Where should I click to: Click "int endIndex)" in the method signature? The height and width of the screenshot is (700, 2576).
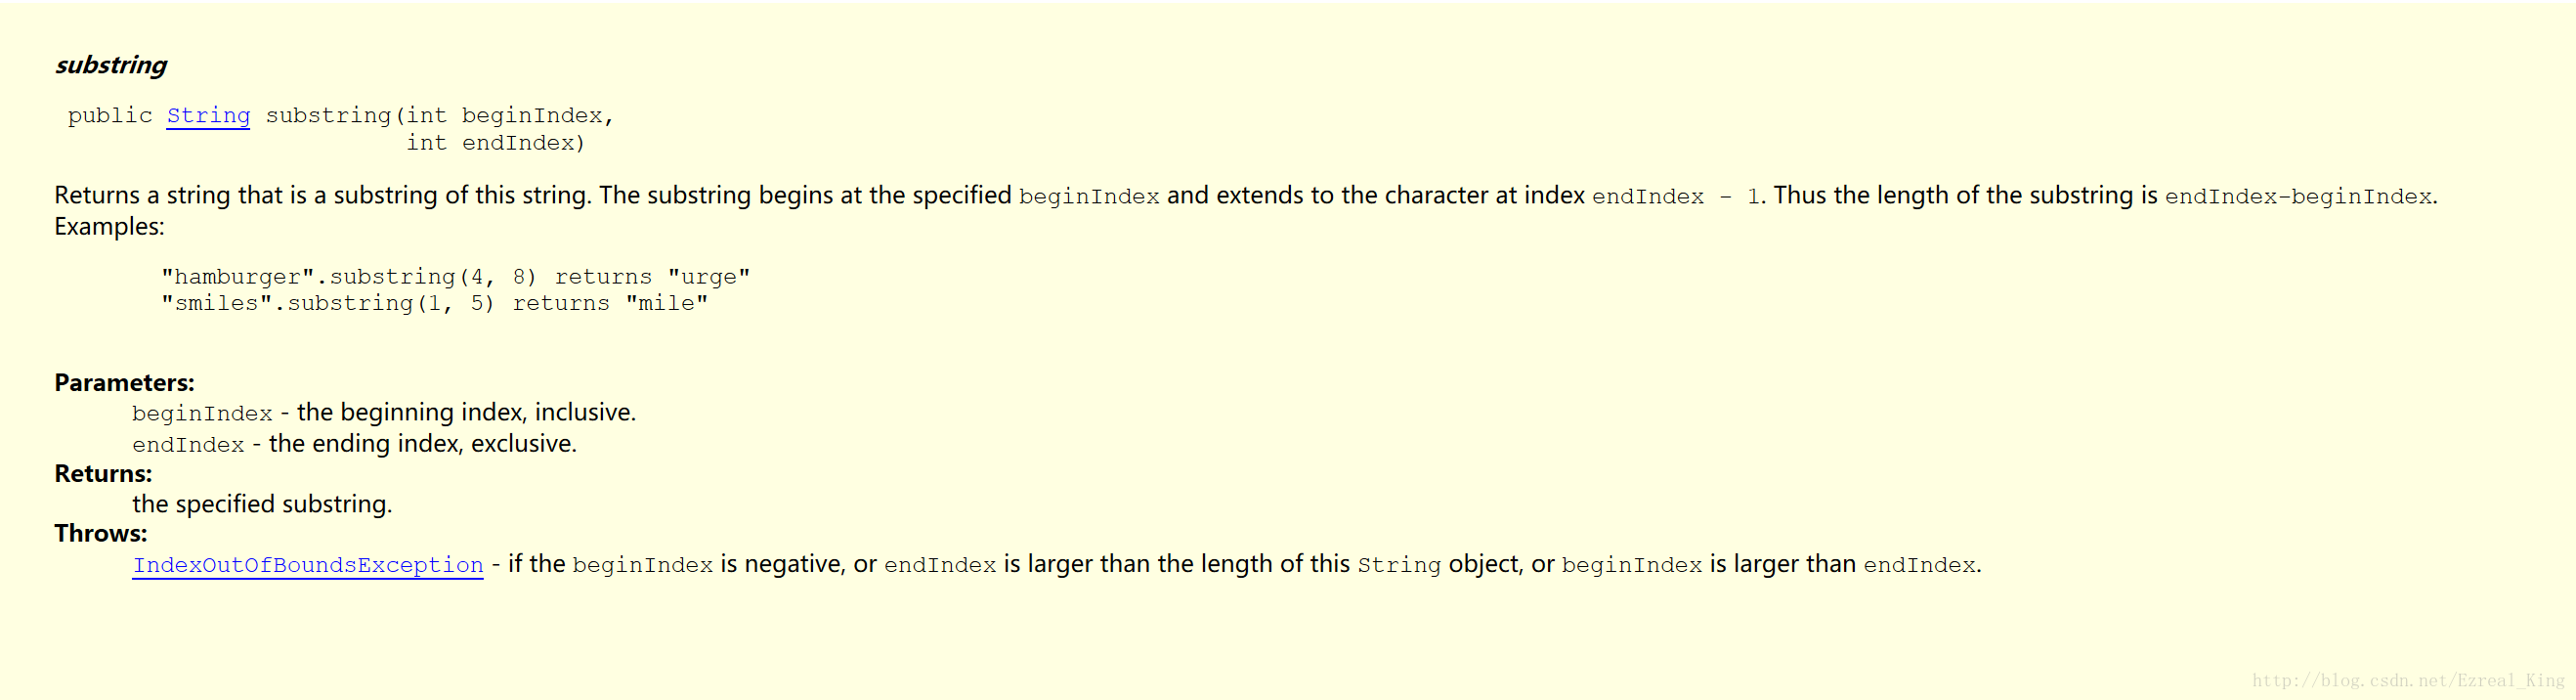click(x=495, y=143)
